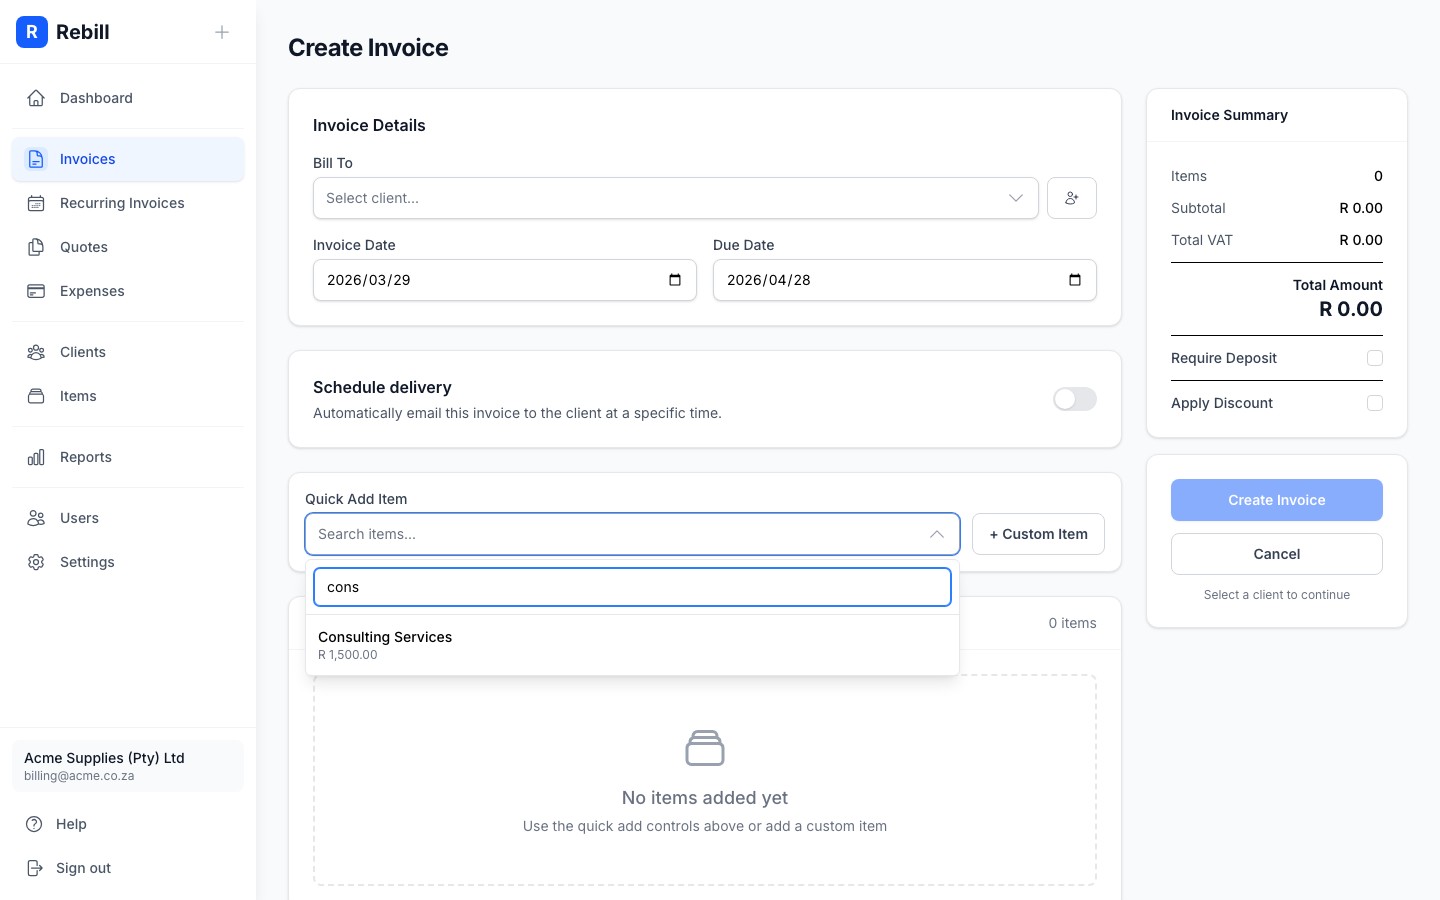
Task: Click the Custom Item button
Action: (x=1038, y=534)
